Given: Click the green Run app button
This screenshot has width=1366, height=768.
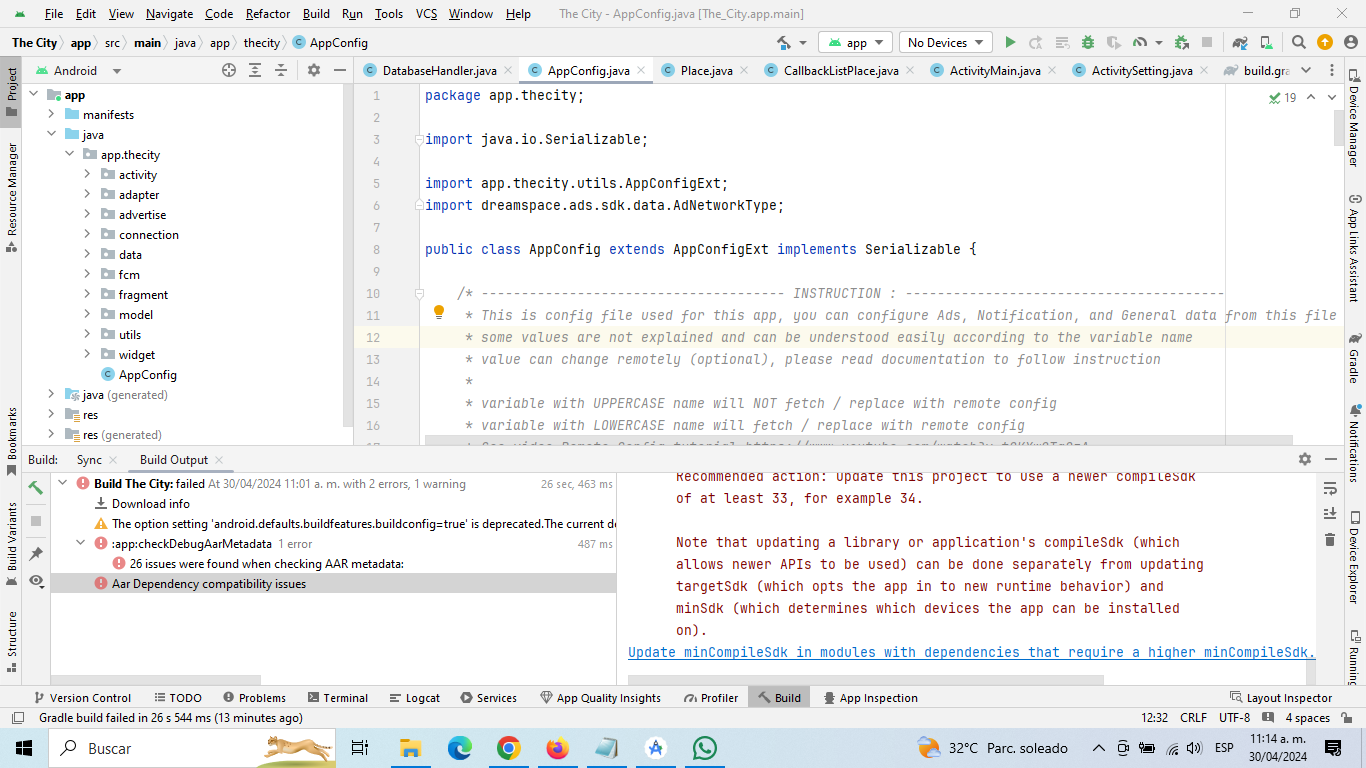Looking at the screenshot, I should (x=1010, y=43).
